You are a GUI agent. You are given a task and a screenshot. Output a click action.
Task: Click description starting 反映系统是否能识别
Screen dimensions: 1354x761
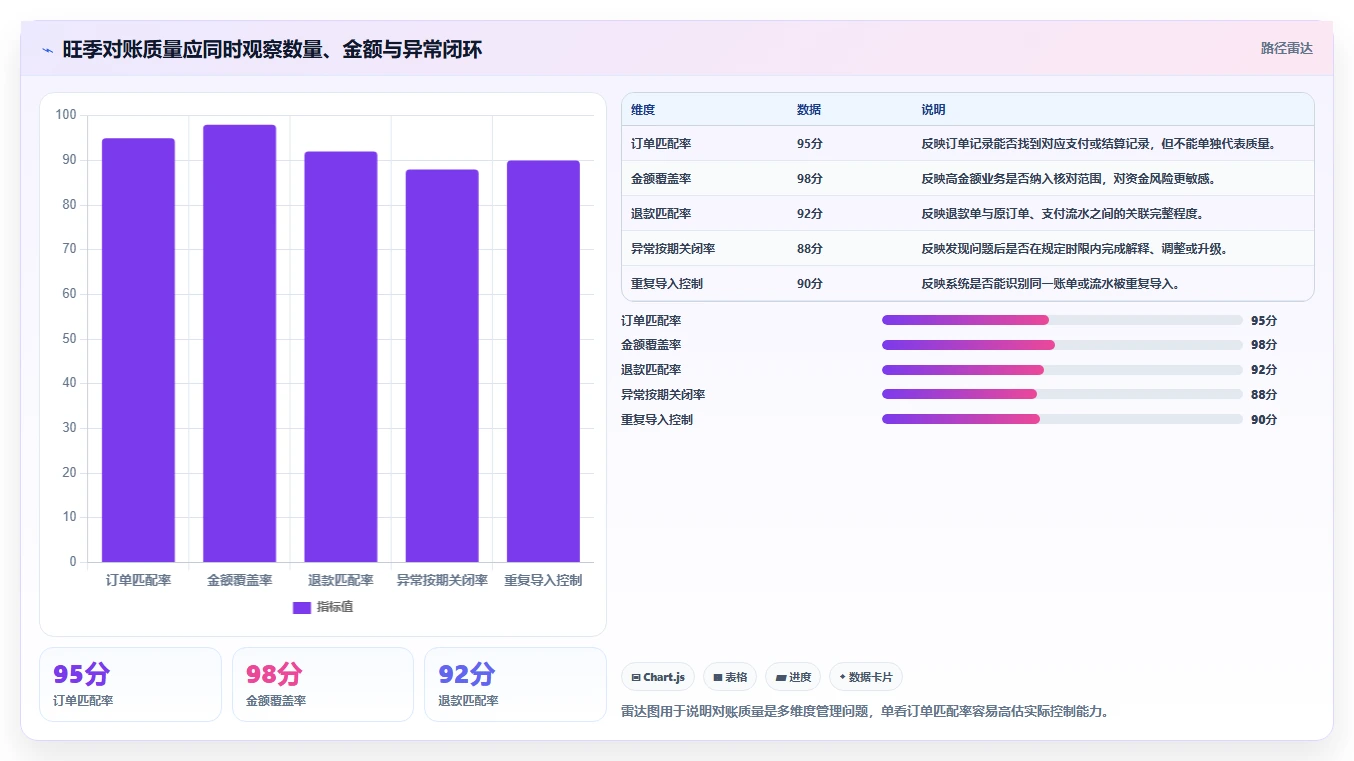point(1054,284)
